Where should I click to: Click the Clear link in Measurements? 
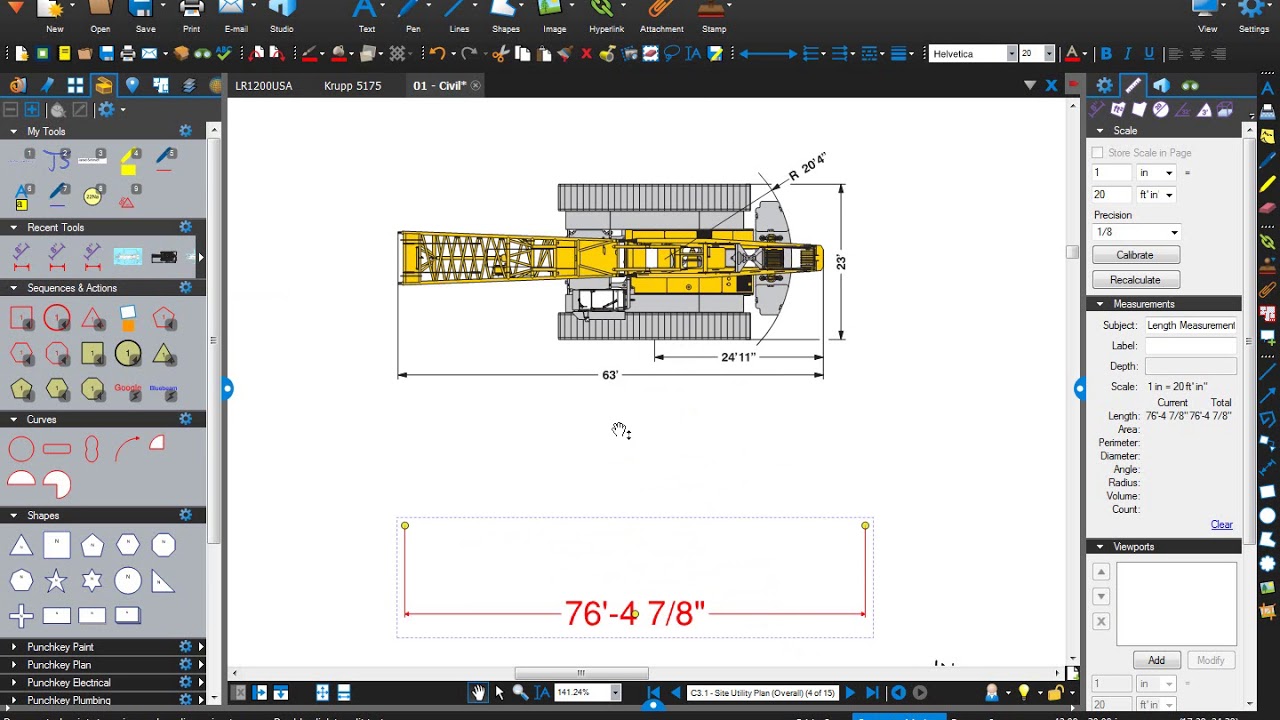[x=1222, y=524]
